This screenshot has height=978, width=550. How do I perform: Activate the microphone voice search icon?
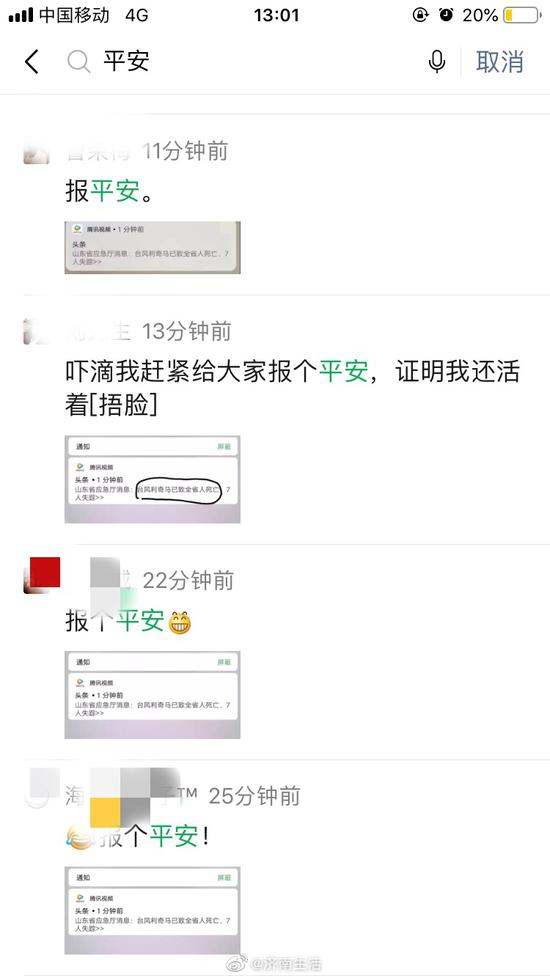(x=437, y=62)
